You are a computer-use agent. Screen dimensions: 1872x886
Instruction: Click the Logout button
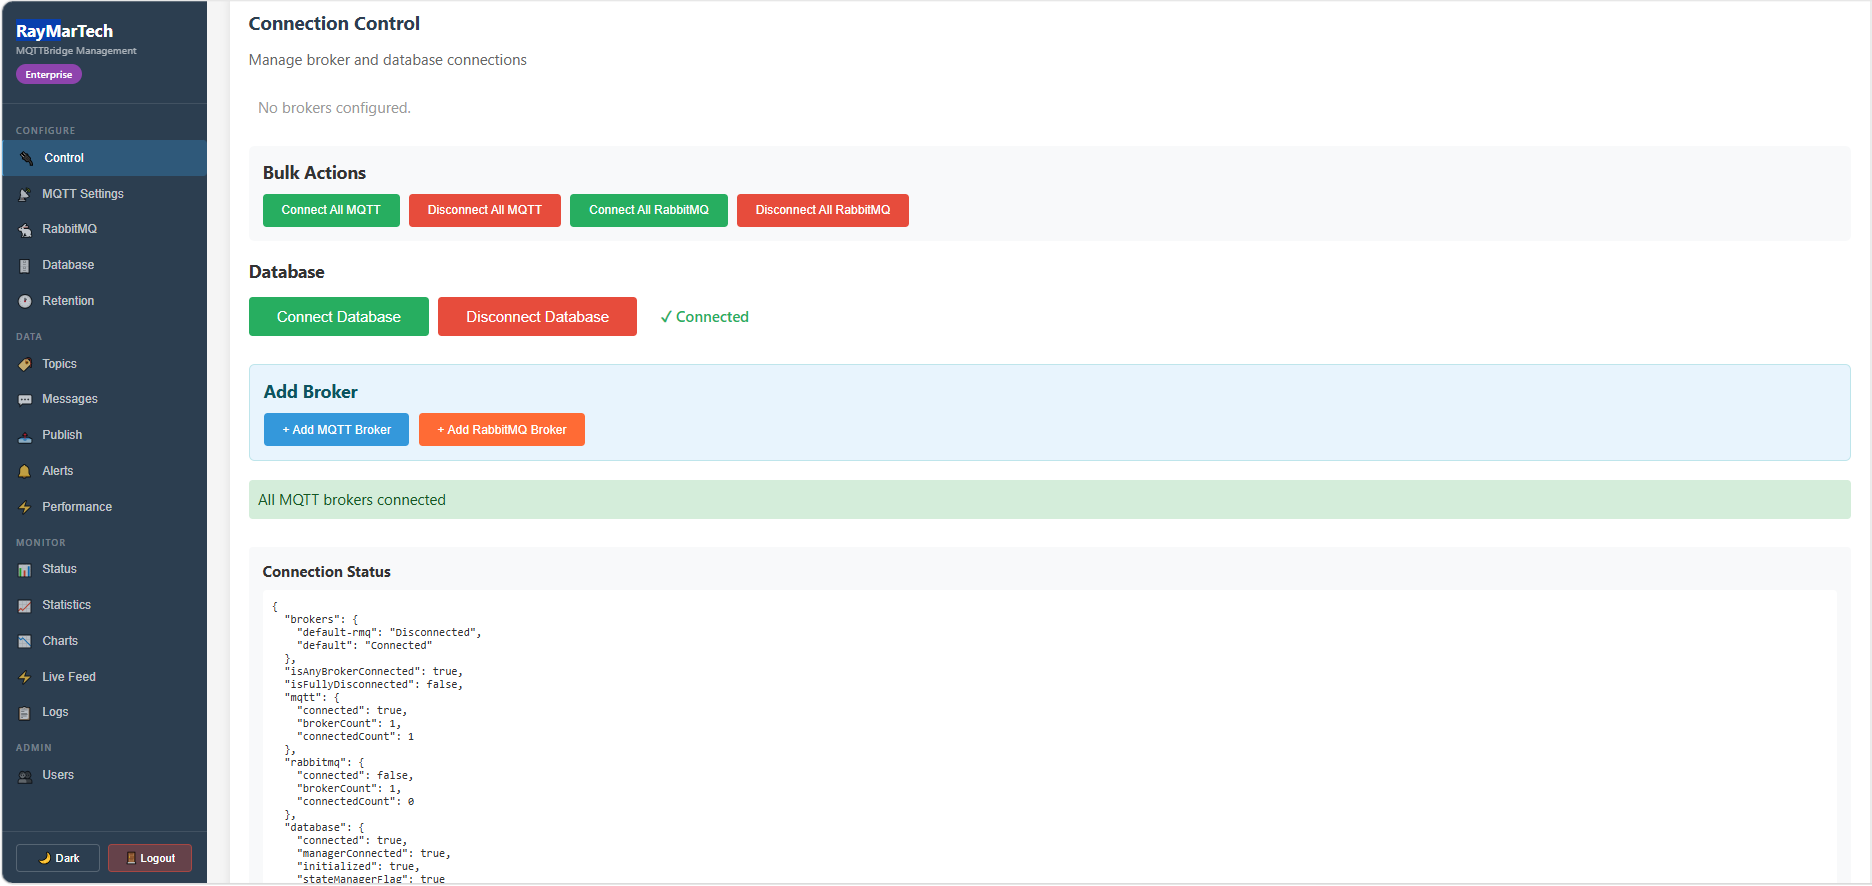coord(150,858)
